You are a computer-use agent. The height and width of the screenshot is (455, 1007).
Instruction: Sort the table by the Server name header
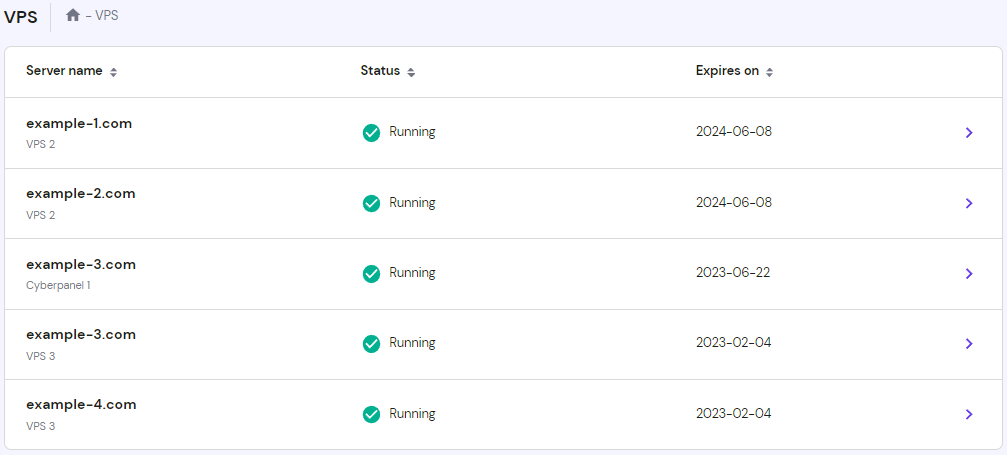pyautogui.click(x=66, y=71)
